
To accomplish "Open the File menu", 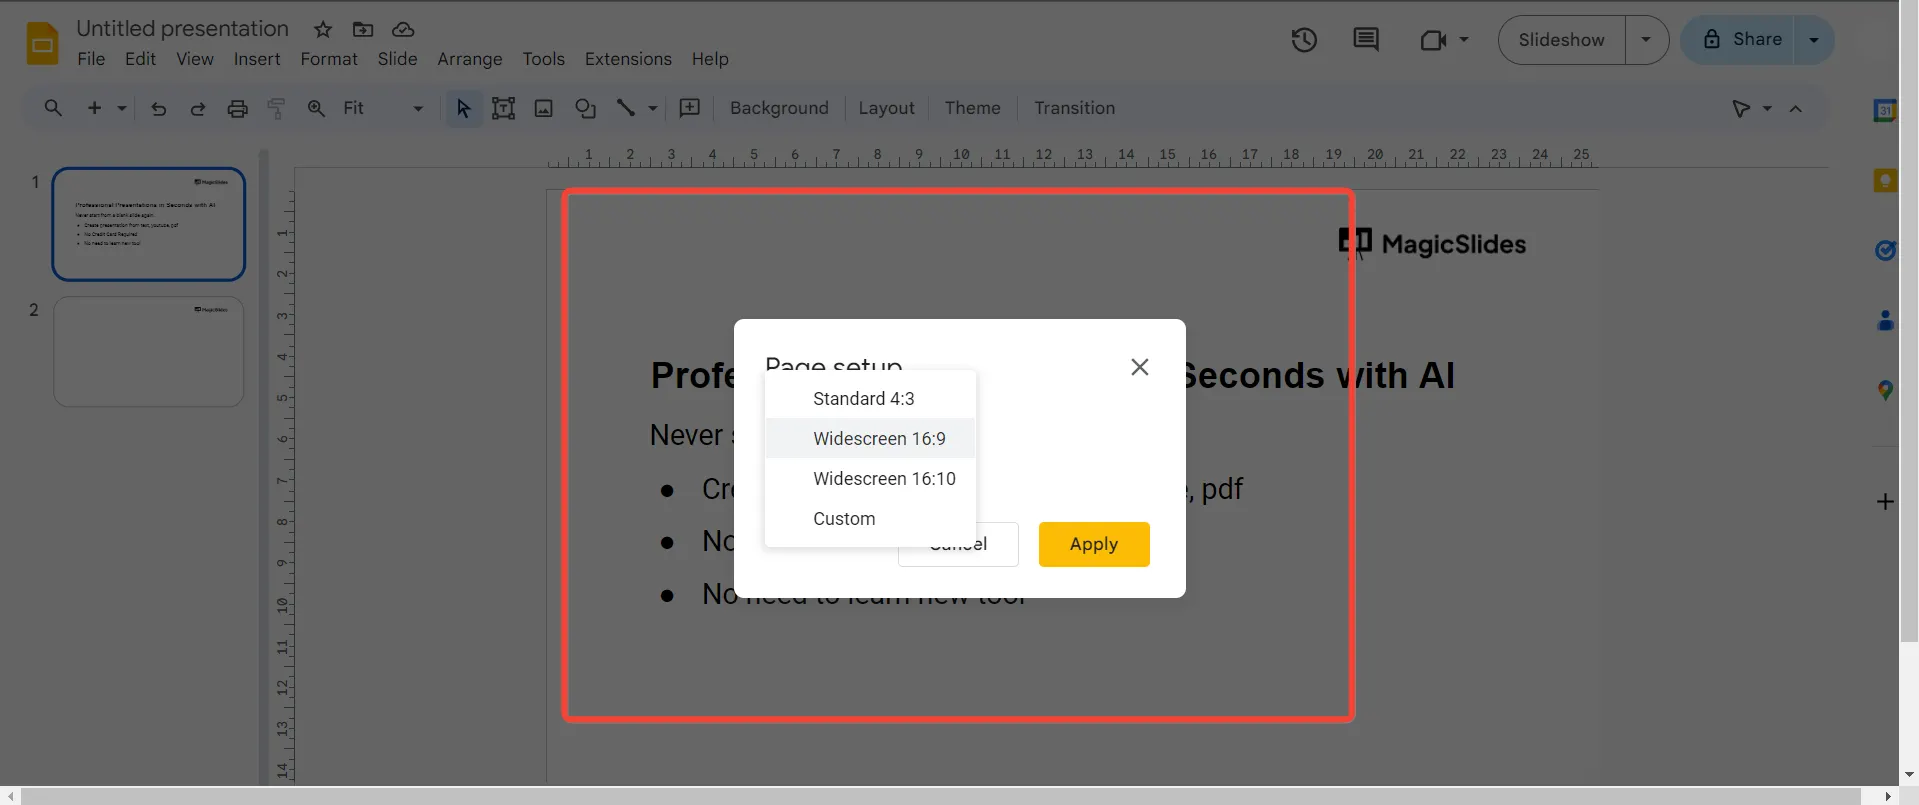I will click(x=91, y=59).
